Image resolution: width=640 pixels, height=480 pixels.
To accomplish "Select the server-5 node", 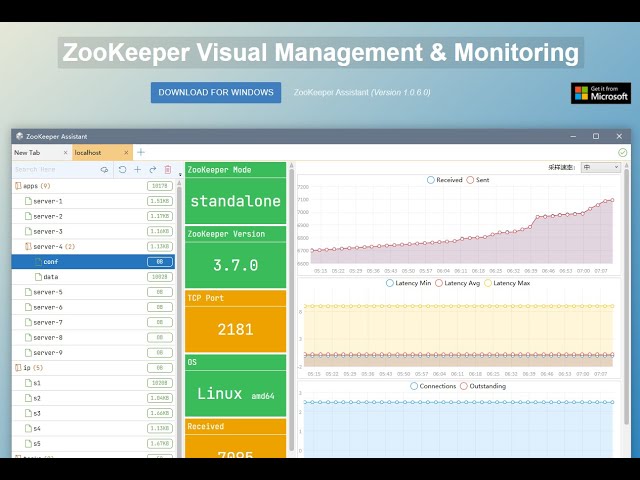I will tap(93, 292).
